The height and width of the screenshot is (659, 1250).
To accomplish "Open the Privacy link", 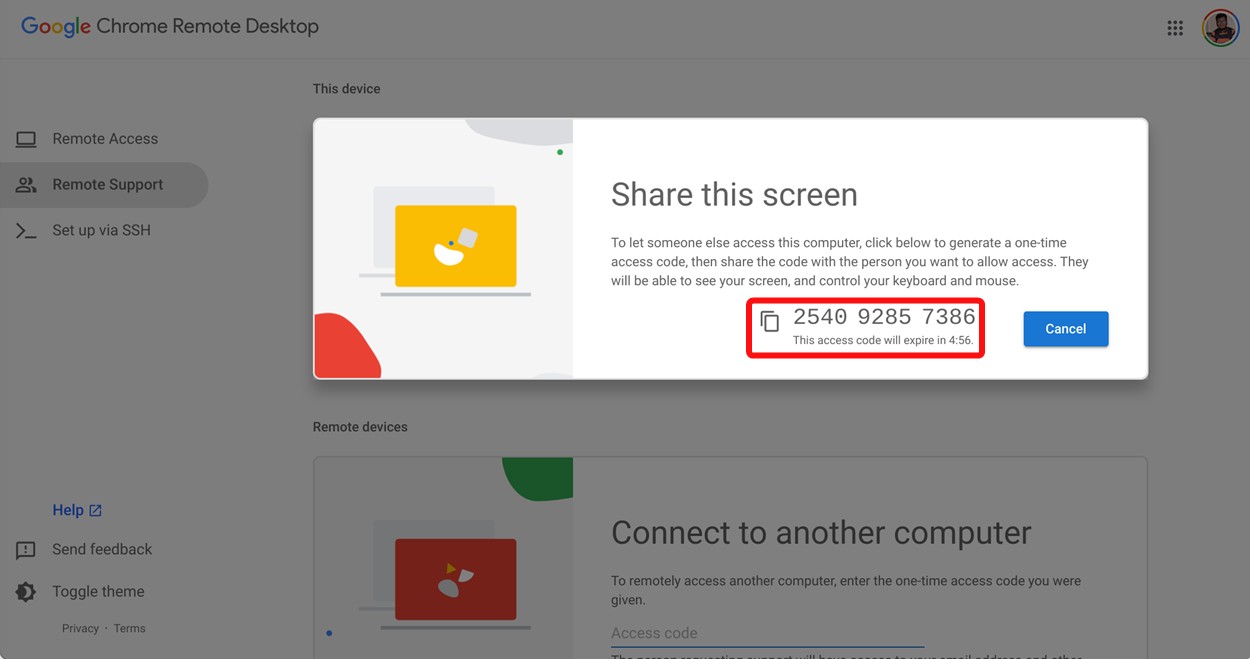I will pyautogui.click(x=80, y=627).
